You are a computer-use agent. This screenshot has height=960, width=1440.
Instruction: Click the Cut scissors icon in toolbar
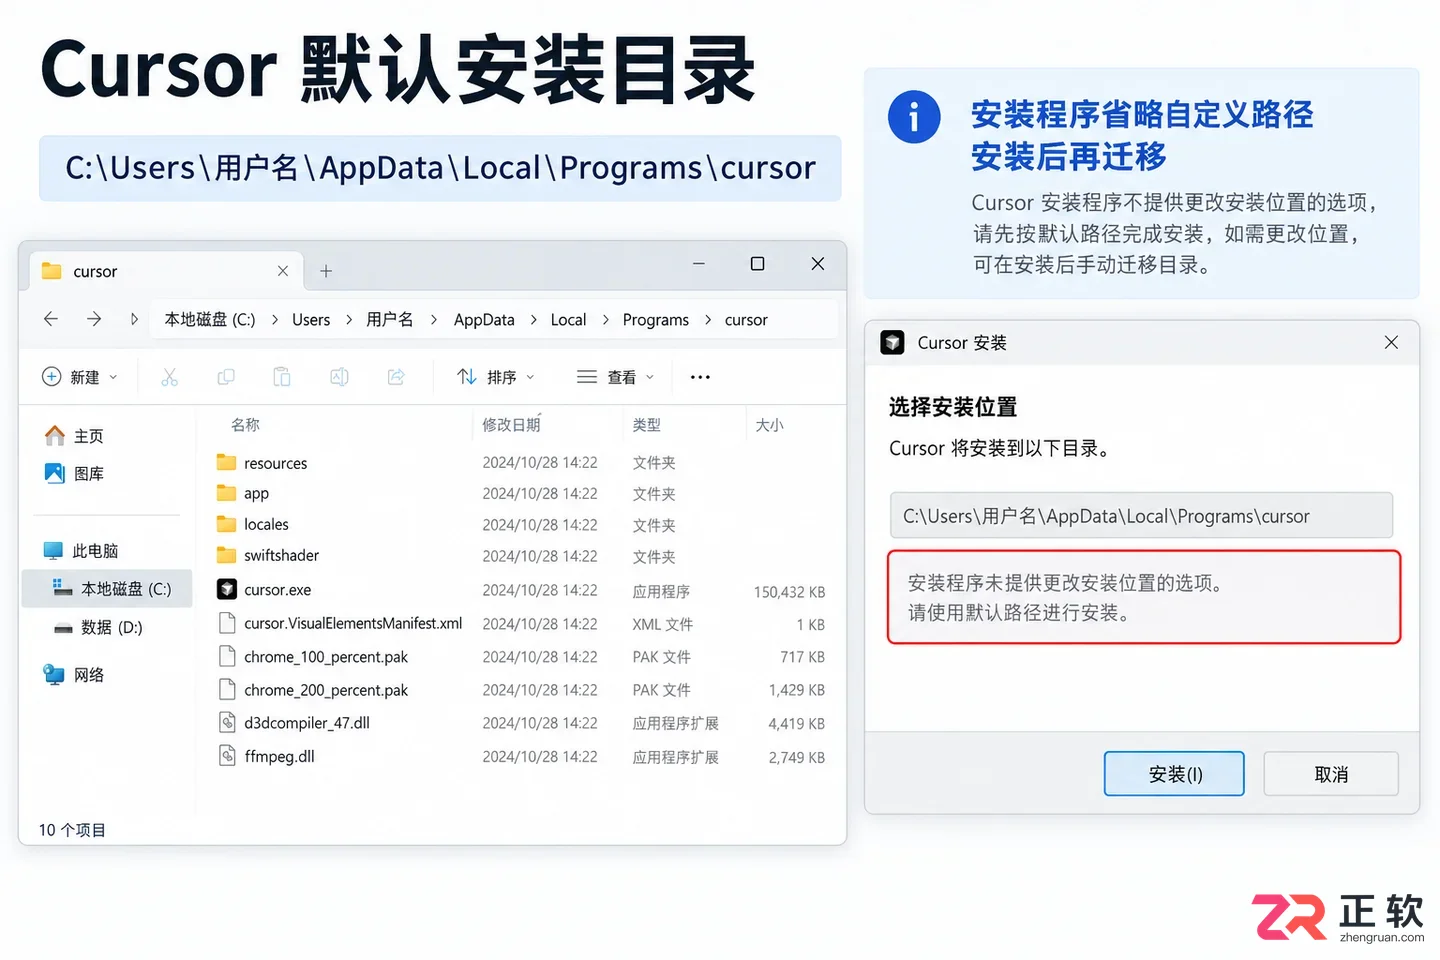[169, 377]
